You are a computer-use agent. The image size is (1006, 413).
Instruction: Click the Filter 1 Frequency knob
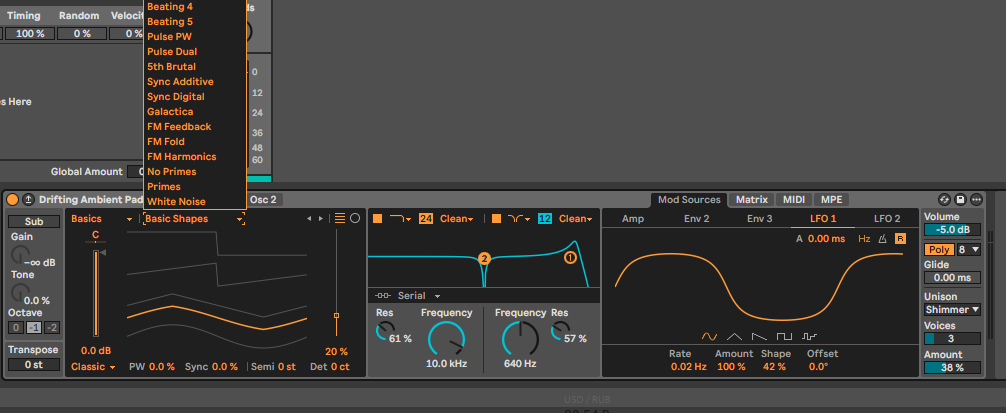tap(447, 340)
